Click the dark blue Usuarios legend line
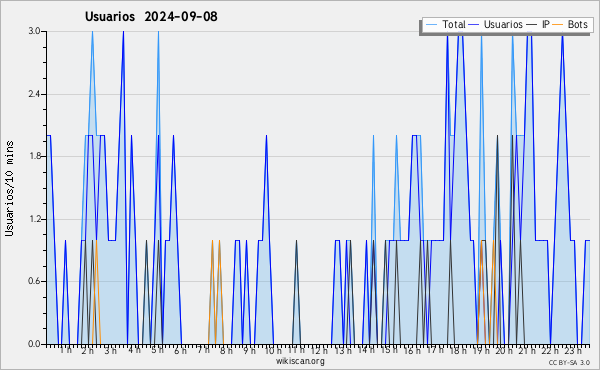The height and width of the screenshot is (370, 600). [x=474, y=25]
